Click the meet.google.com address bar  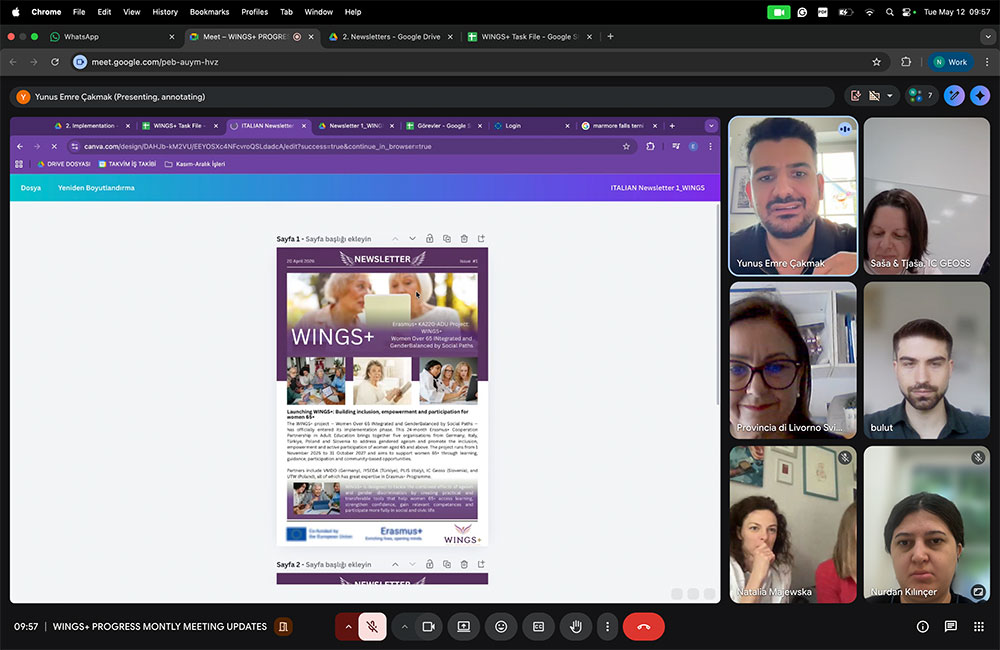tap(478, 62)
